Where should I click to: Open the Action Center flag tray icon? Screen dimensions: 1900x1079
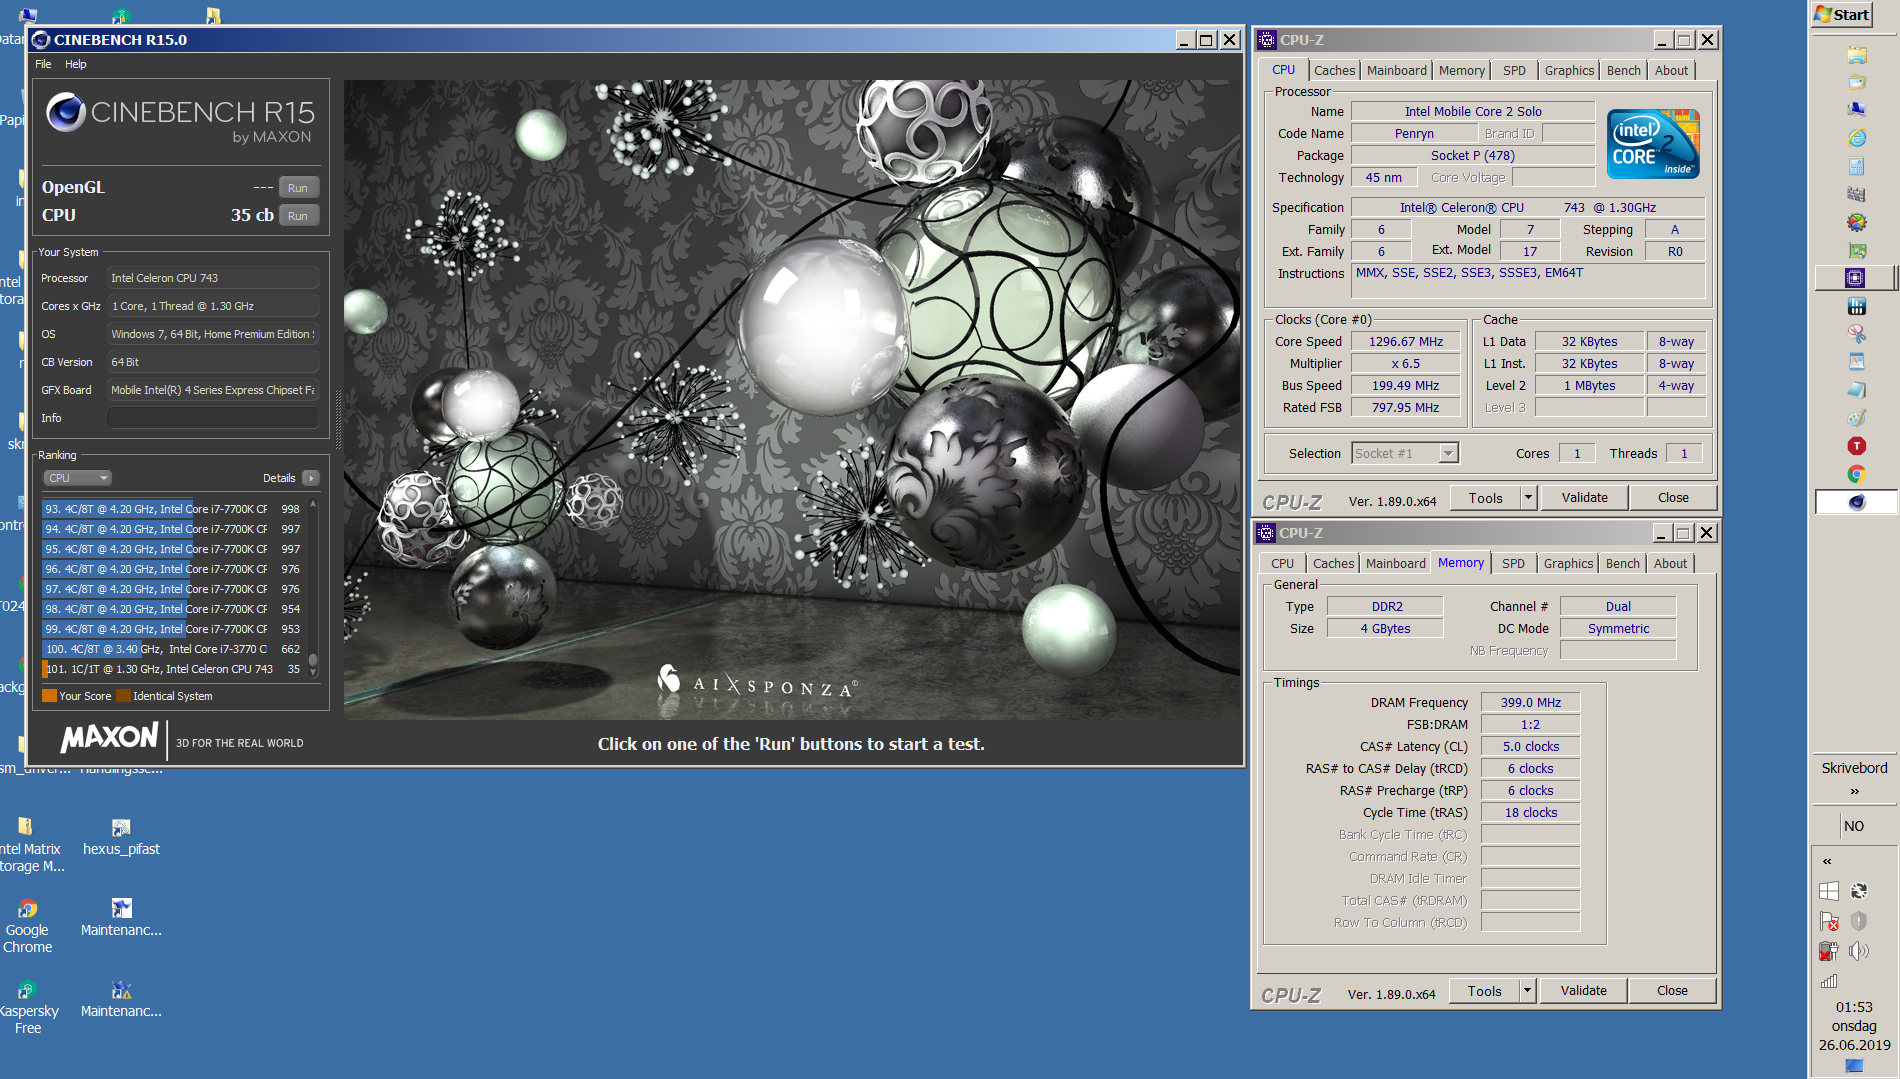point(1829,921)
